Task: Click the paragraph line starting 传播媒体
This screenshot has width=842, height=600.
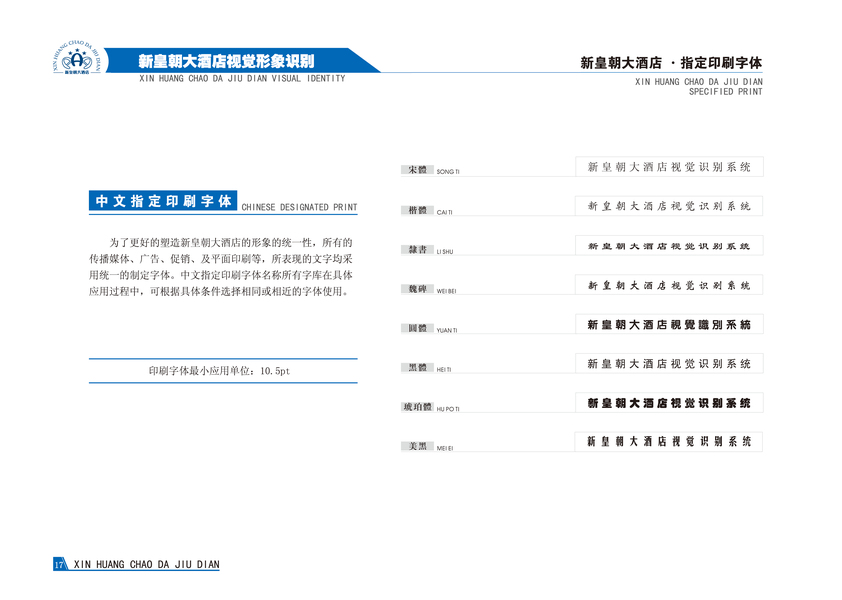Action: pyautogui.click(x=221, y=258)
